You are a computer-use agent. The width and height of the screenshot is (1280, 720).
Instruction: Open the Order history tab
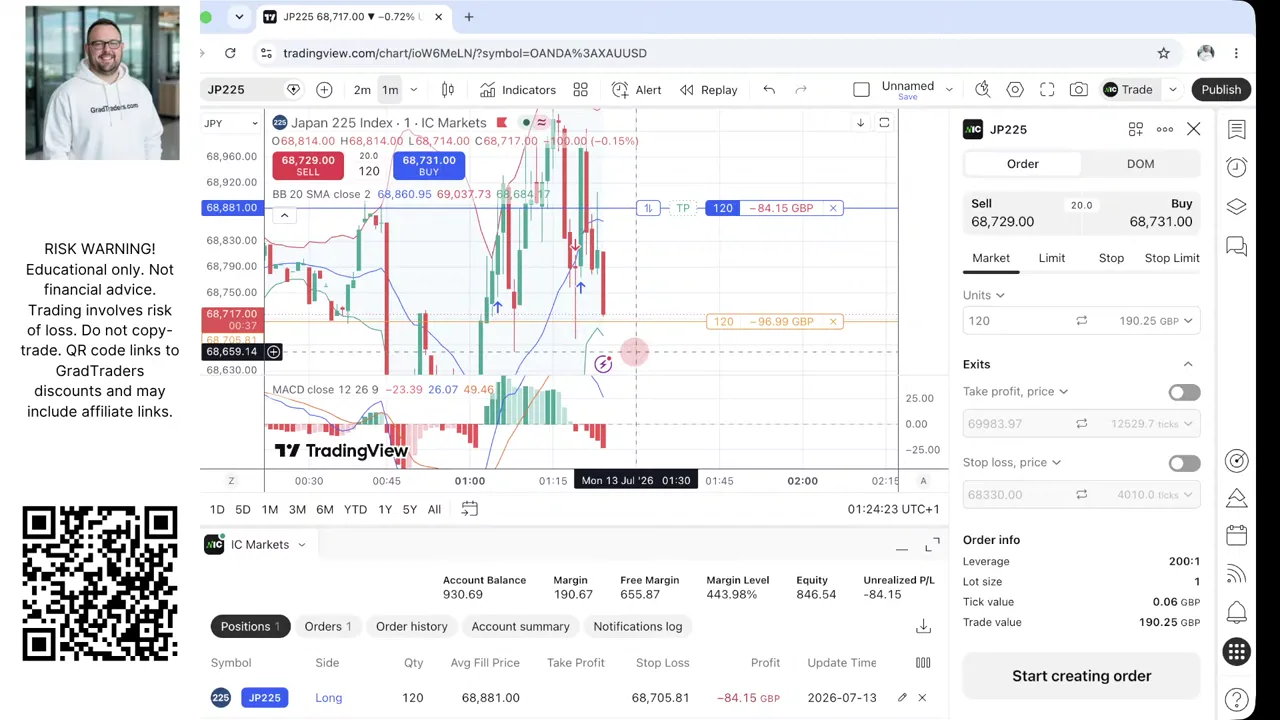(x=412, y=626)
